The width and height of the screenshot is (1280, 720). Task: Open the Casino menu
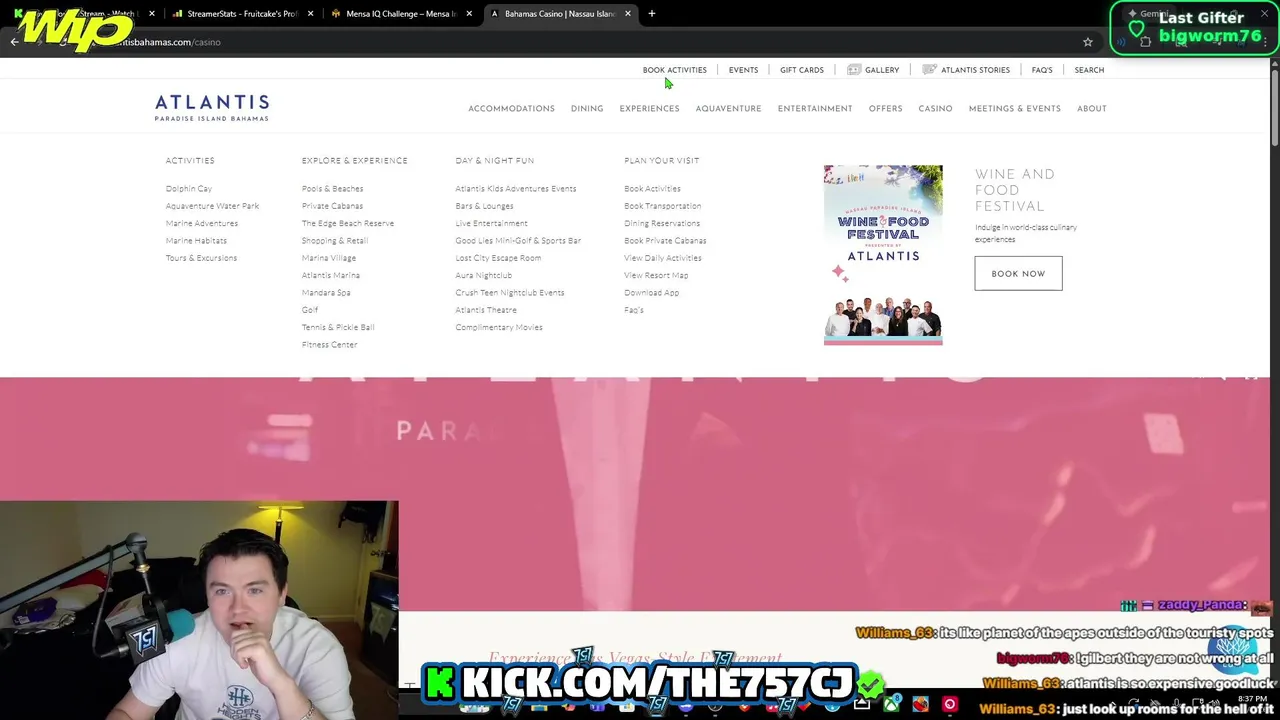pyautogui.click(x=935, y=109)
